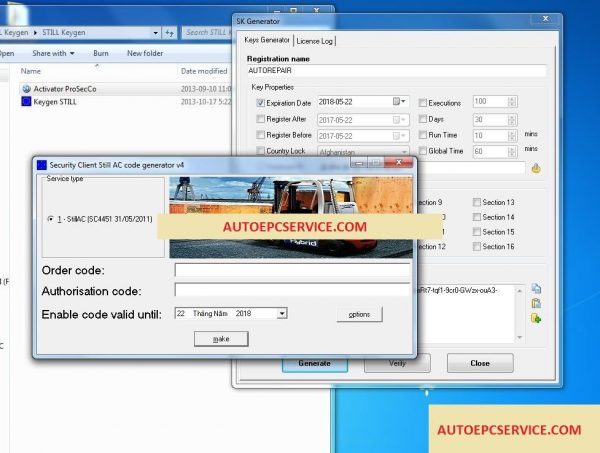The height and width of the screenshot is (453, 600).
Task: Open the Expiration Date calendar dropdown
Action: [x=400, y=101]
